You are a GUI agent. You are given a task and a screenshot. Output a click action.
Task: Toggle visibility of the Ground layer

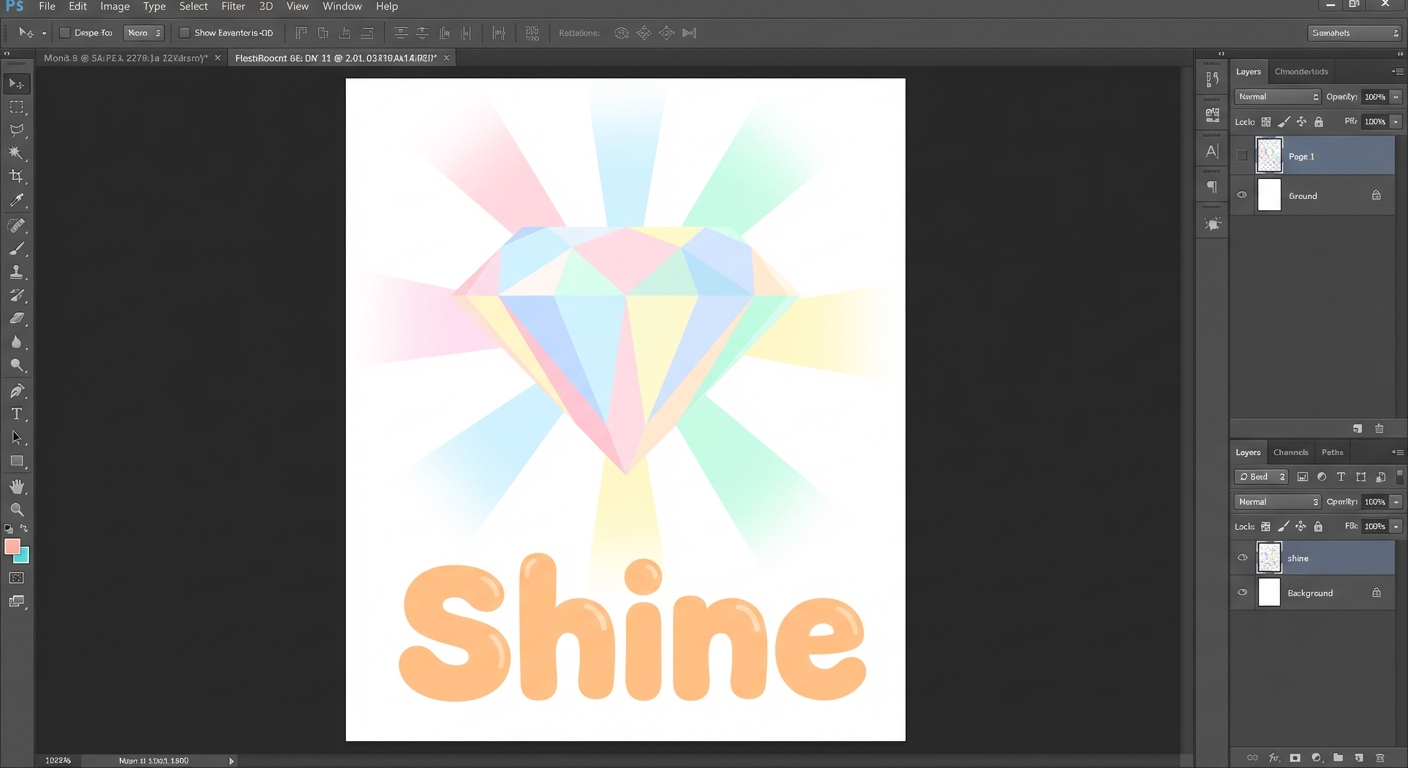(1242, 196)
